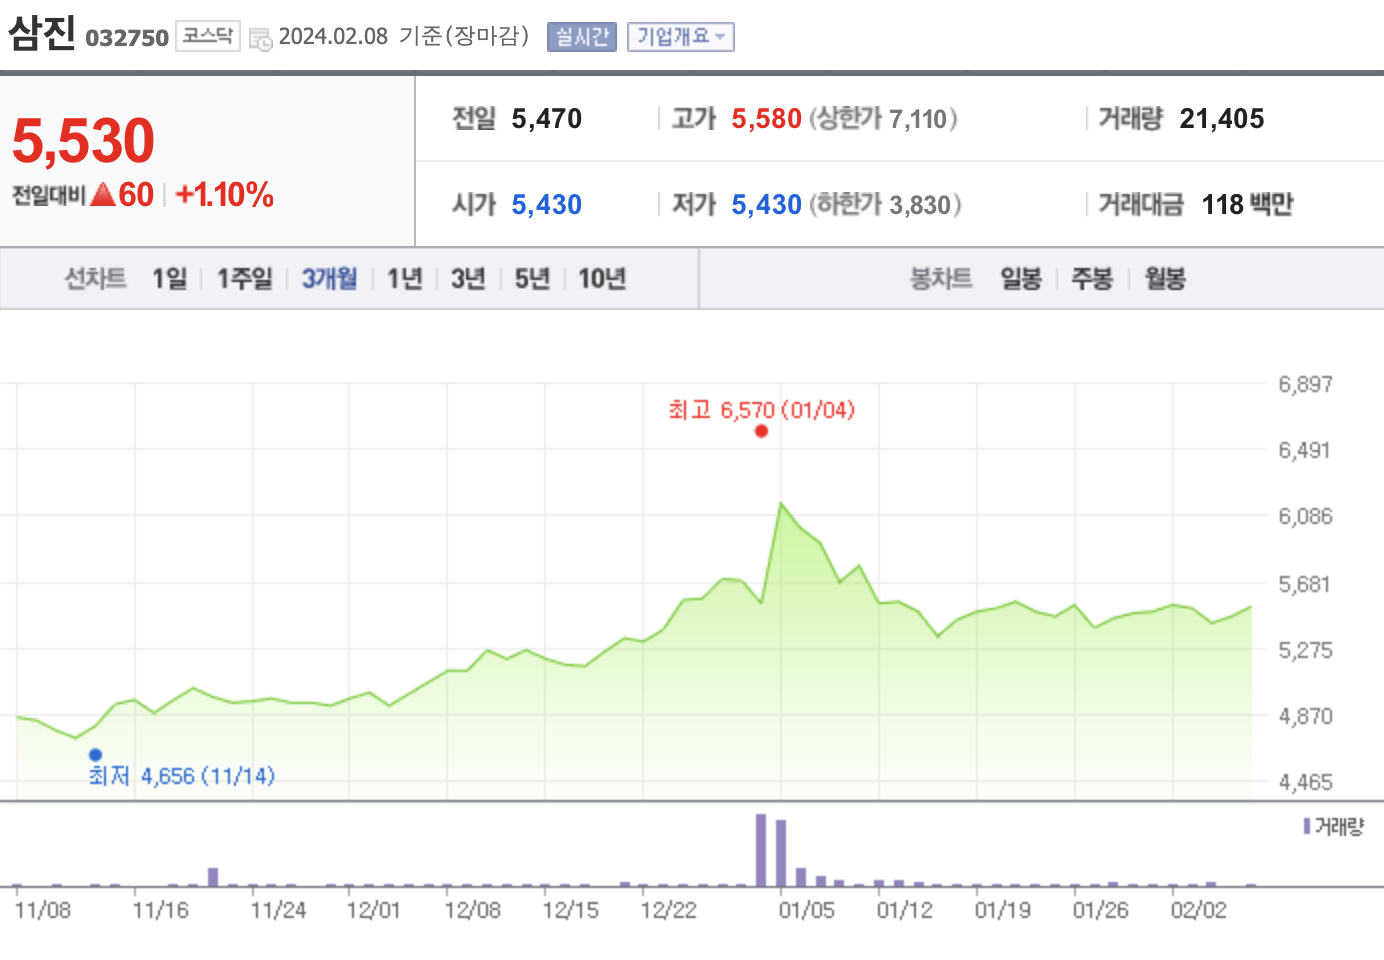Click the 실시간 real-time button
This screenshot has height=960, width=1384.
(582, 37)
